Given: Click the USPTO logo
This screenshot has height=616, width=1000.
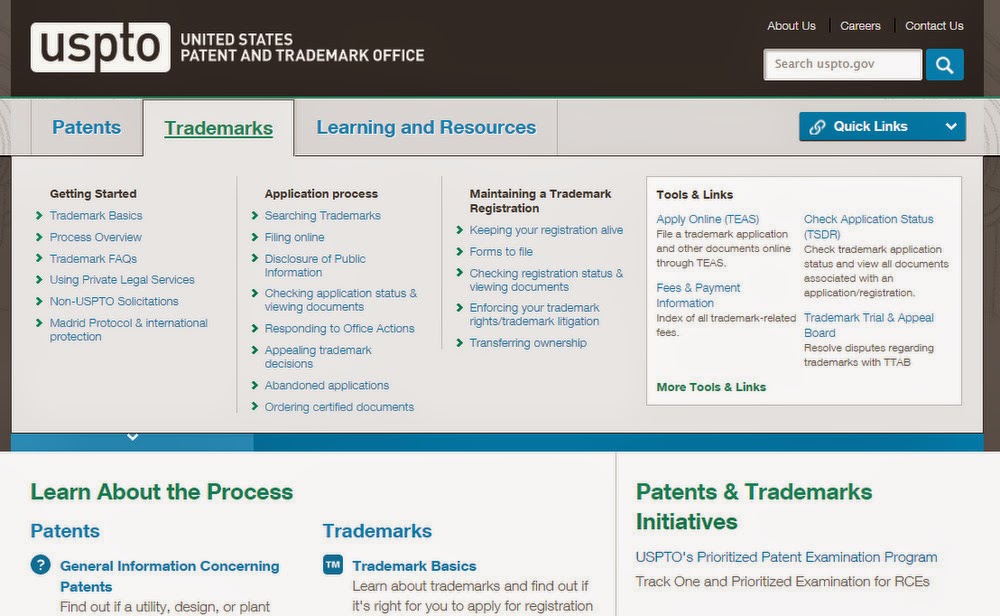Looking at the screenshot, I should 100,47.
